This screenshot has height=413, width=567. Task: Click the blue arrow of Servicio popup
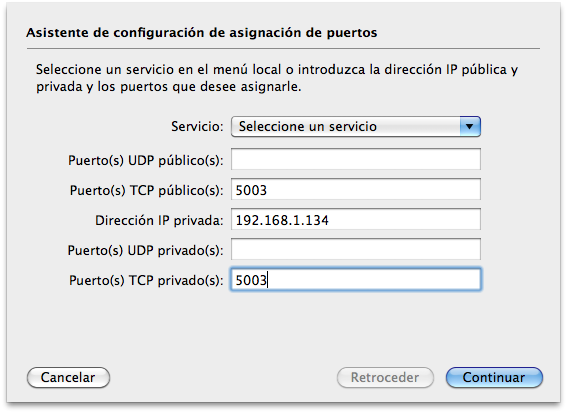[x=470, y=127]
